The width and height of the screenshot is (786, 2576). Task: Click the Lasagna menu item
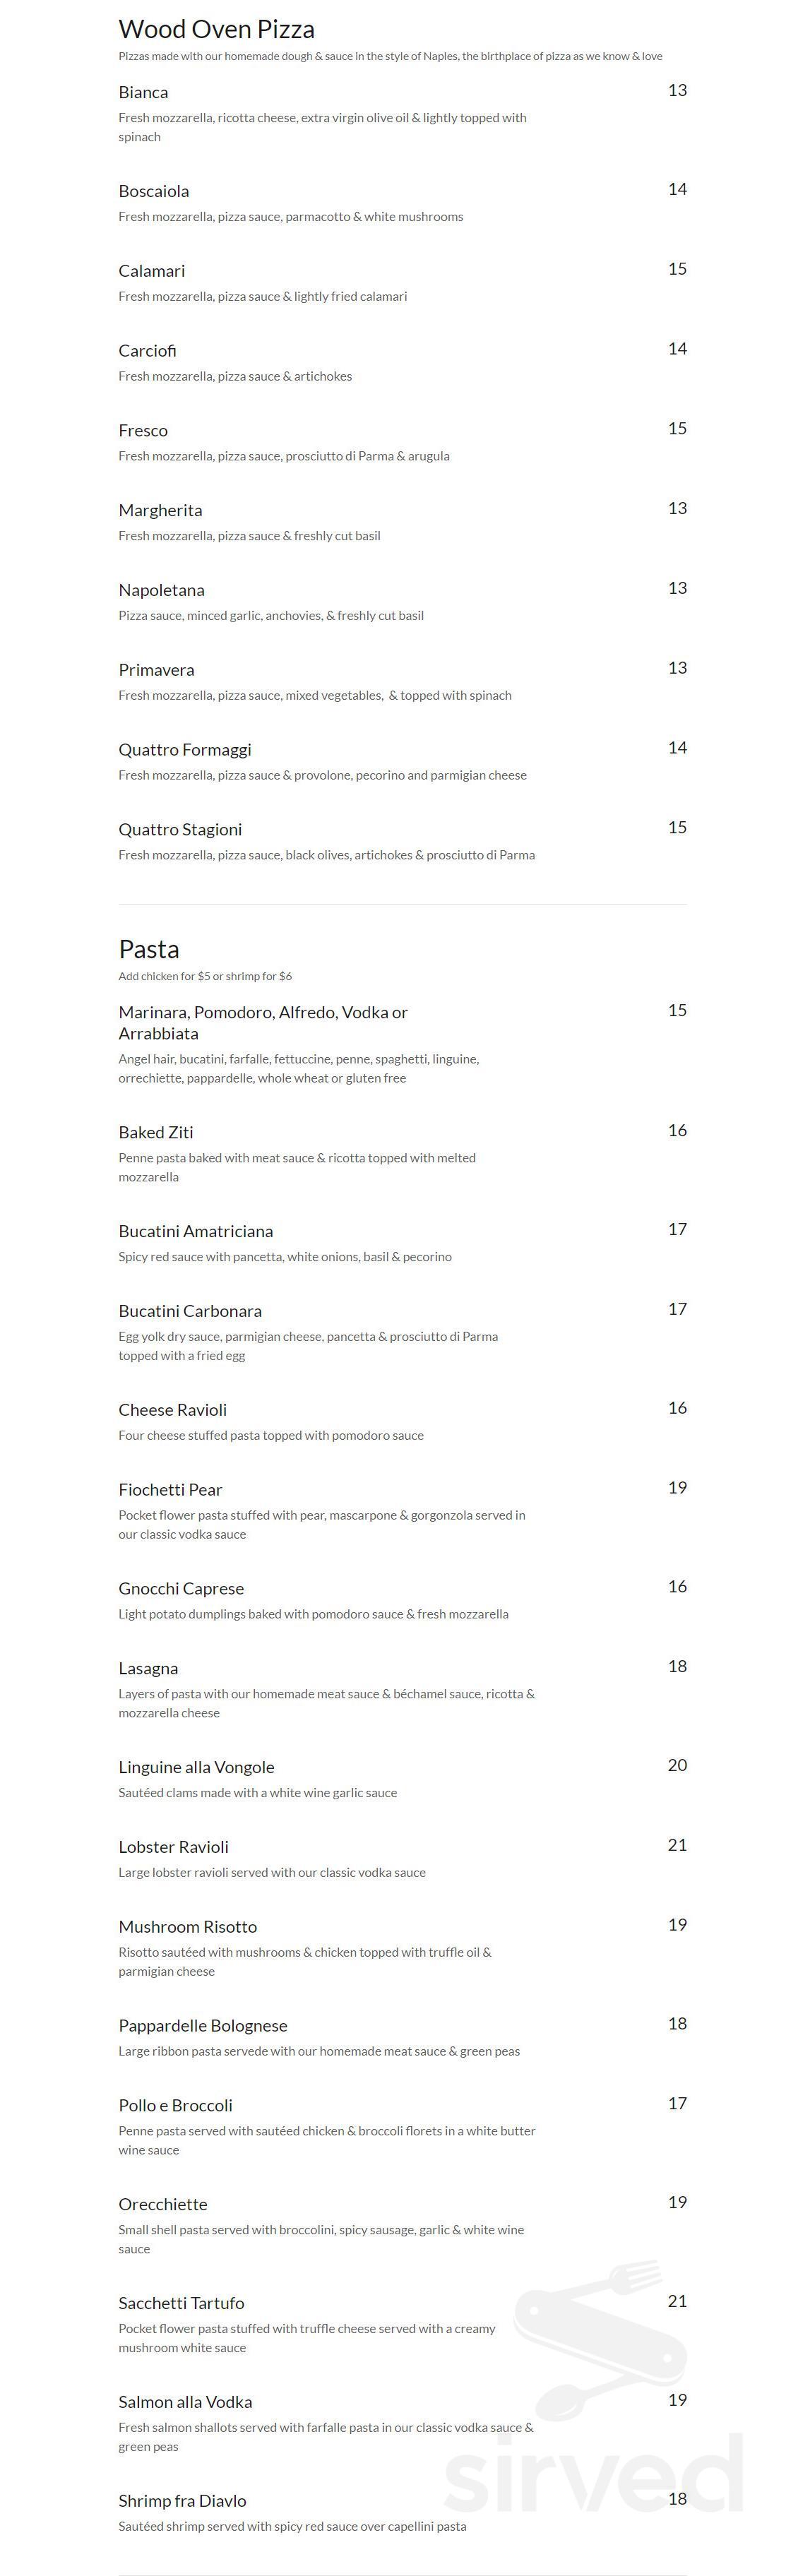(x=148, y=1669)
